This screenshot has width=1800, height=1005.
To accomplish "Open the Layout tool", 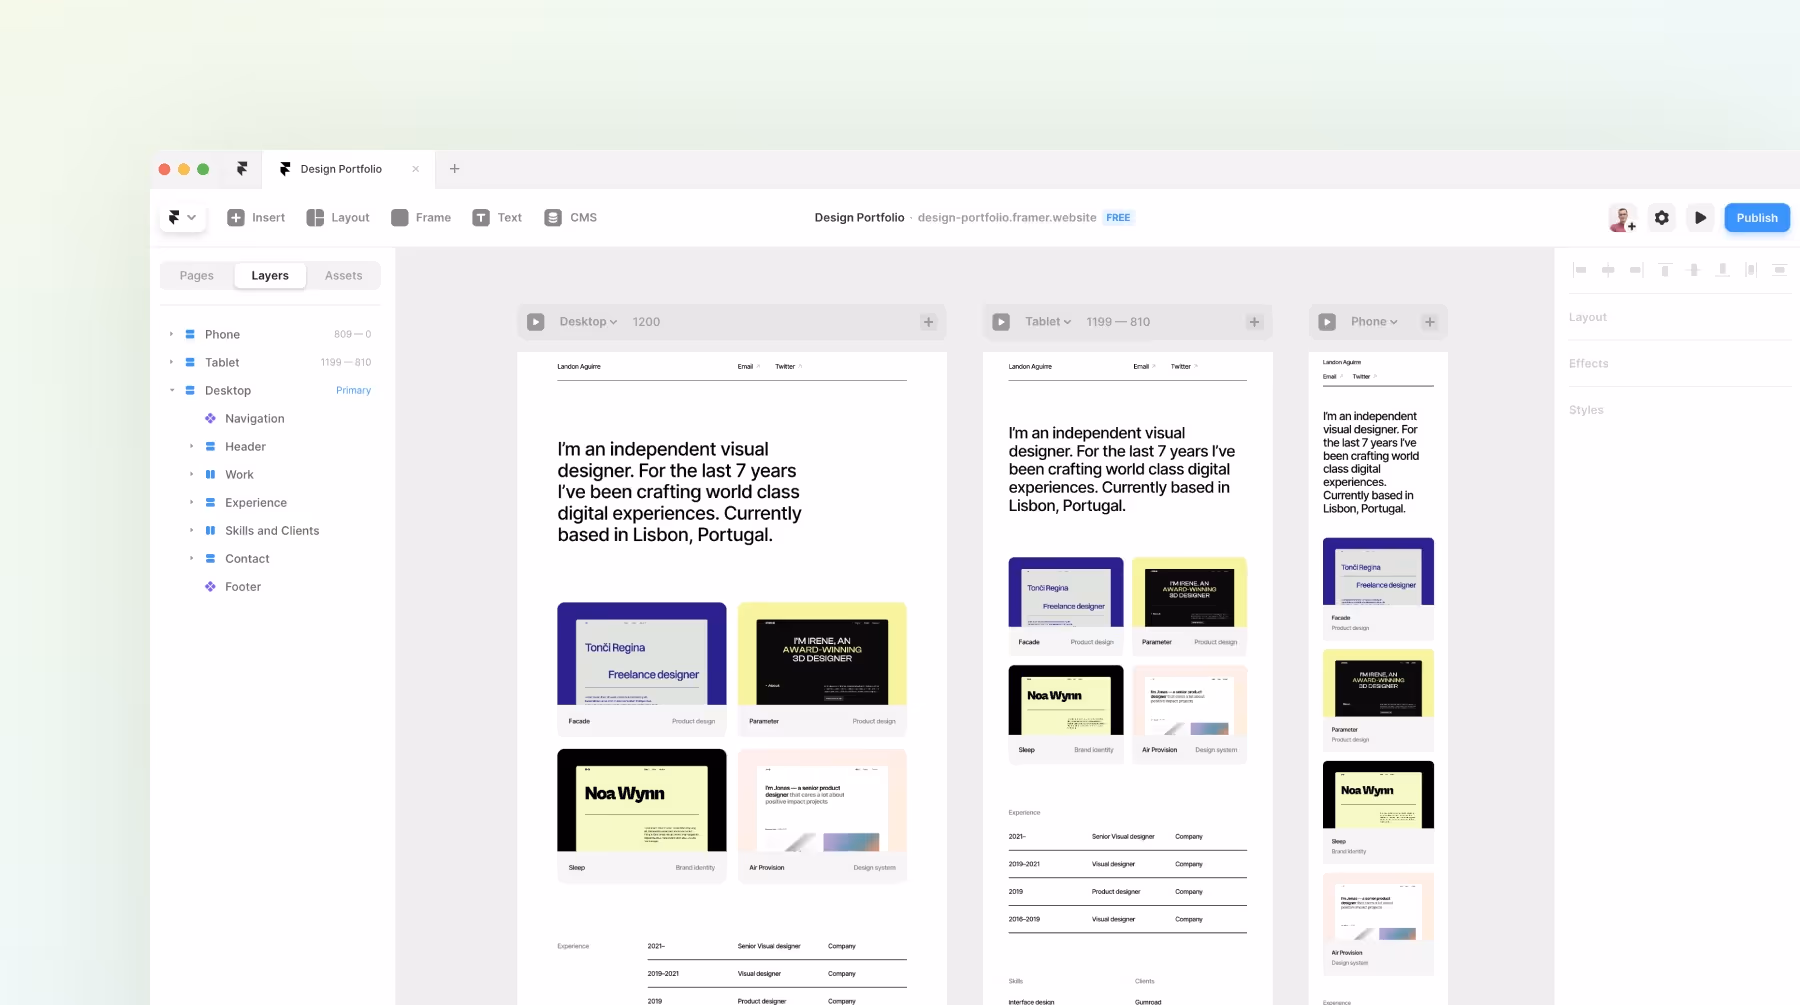I will (x=337, y=217).
